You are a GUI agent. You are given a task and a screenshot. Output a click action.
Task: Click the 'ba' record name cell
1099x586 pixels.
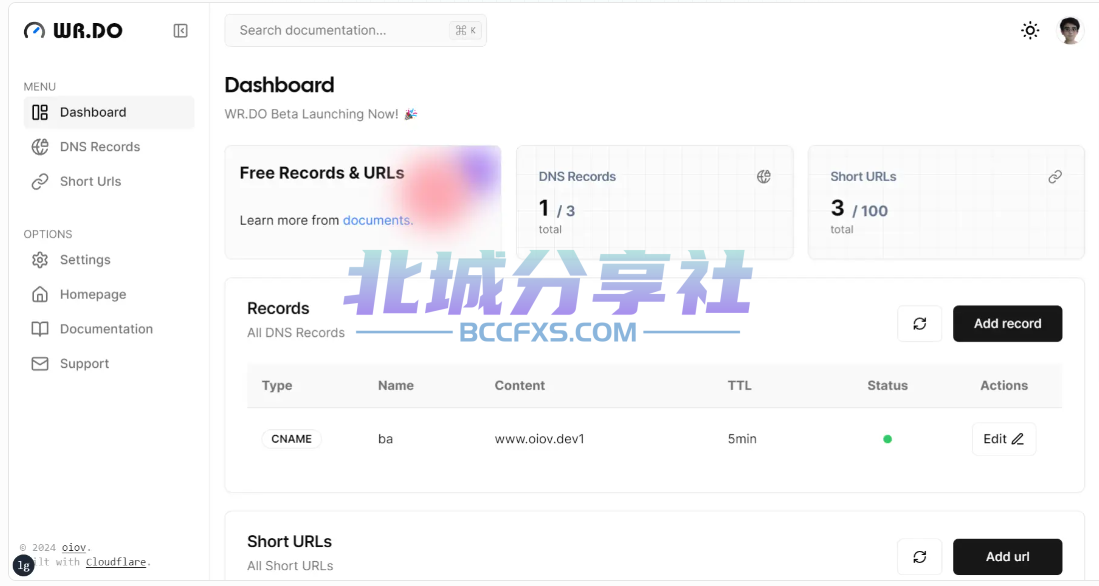385,439
